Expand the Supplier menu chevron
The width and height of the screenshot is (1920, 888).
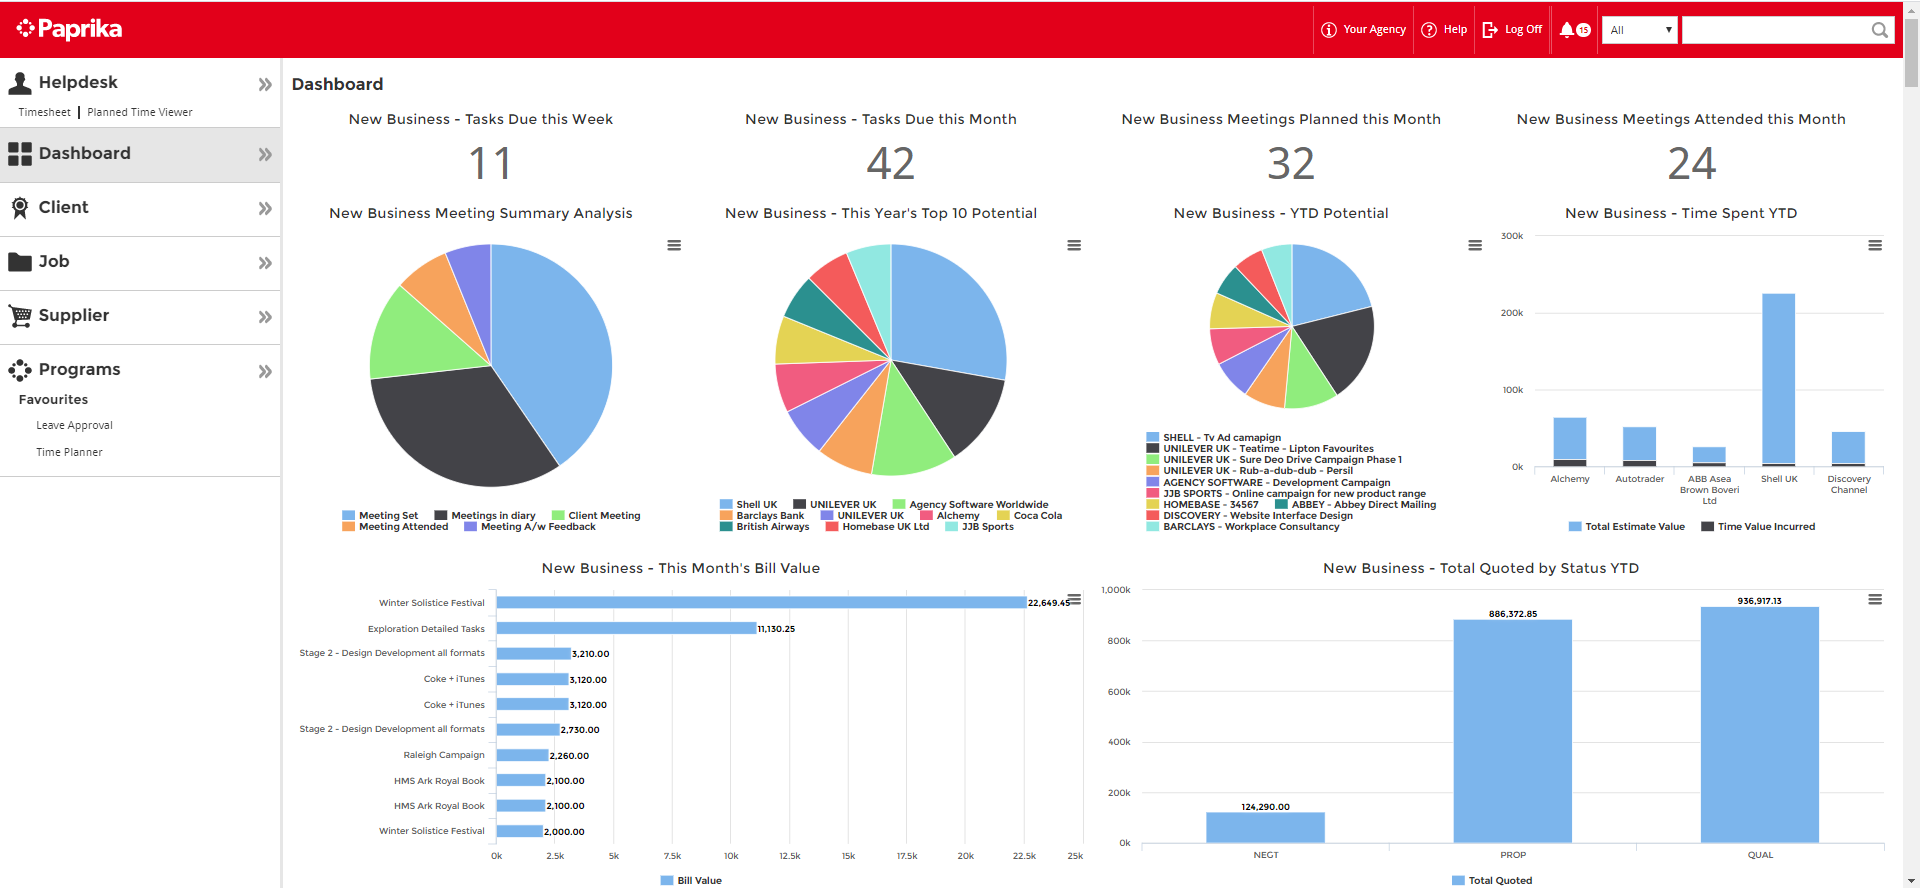click(x=265, y=317)
